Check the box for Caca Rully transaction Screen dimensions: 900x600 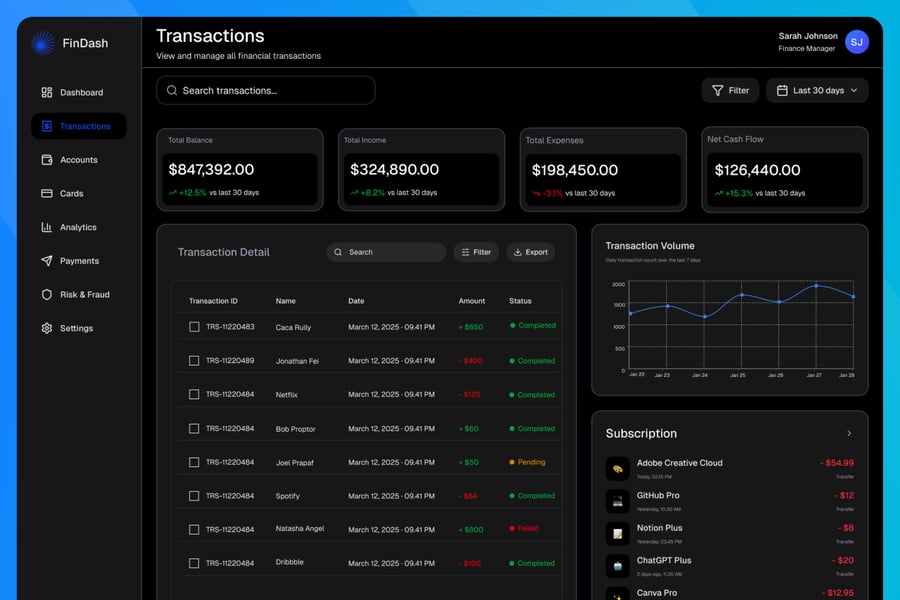coord(194,327)
